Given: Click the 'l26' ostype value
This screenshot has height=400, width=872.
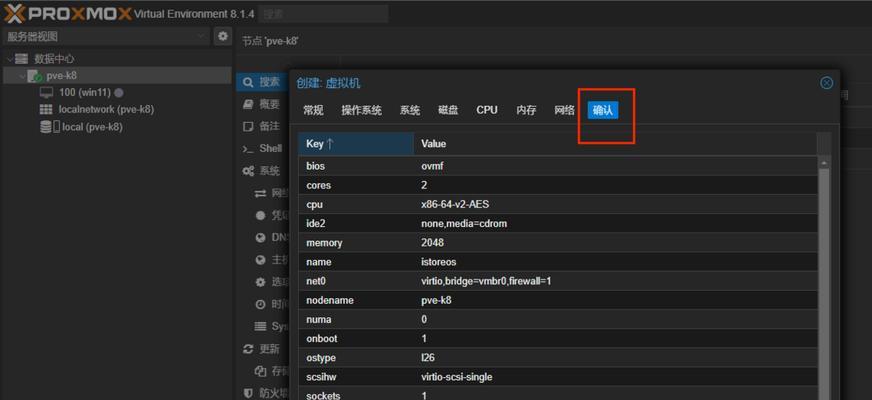Looking at the screenshot, I should (428, 358).
